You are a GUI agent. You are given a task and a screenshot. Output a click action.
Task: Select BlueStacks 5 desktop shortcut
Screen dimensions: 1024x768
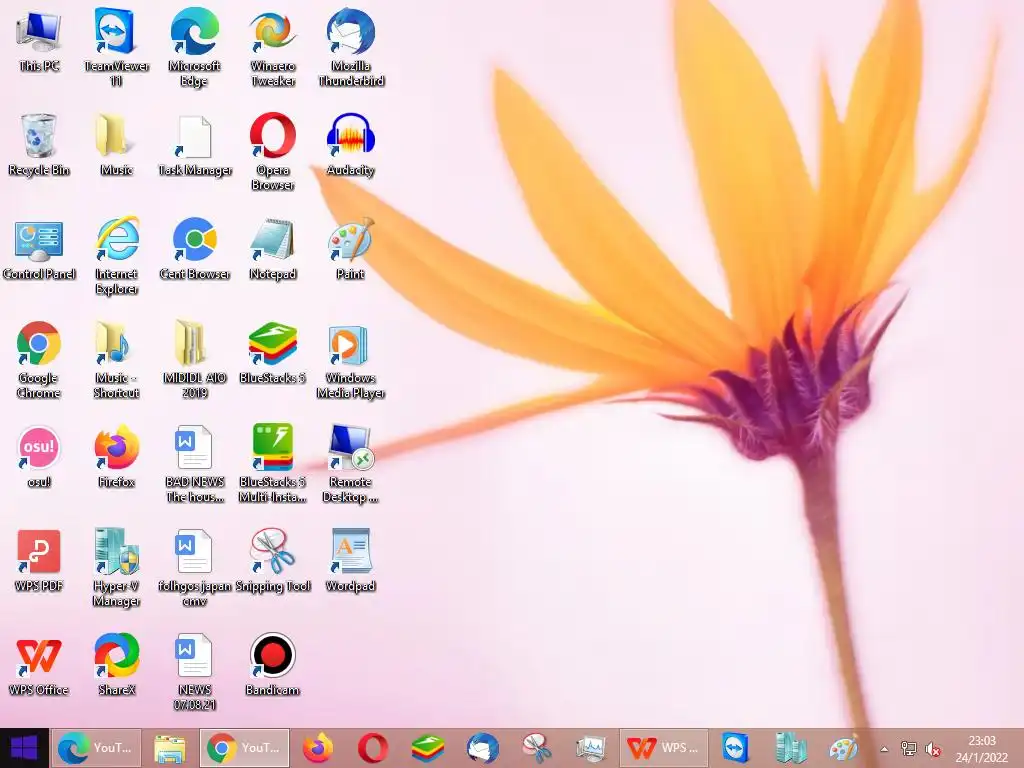pyautogui.click(x=272, y=353)
